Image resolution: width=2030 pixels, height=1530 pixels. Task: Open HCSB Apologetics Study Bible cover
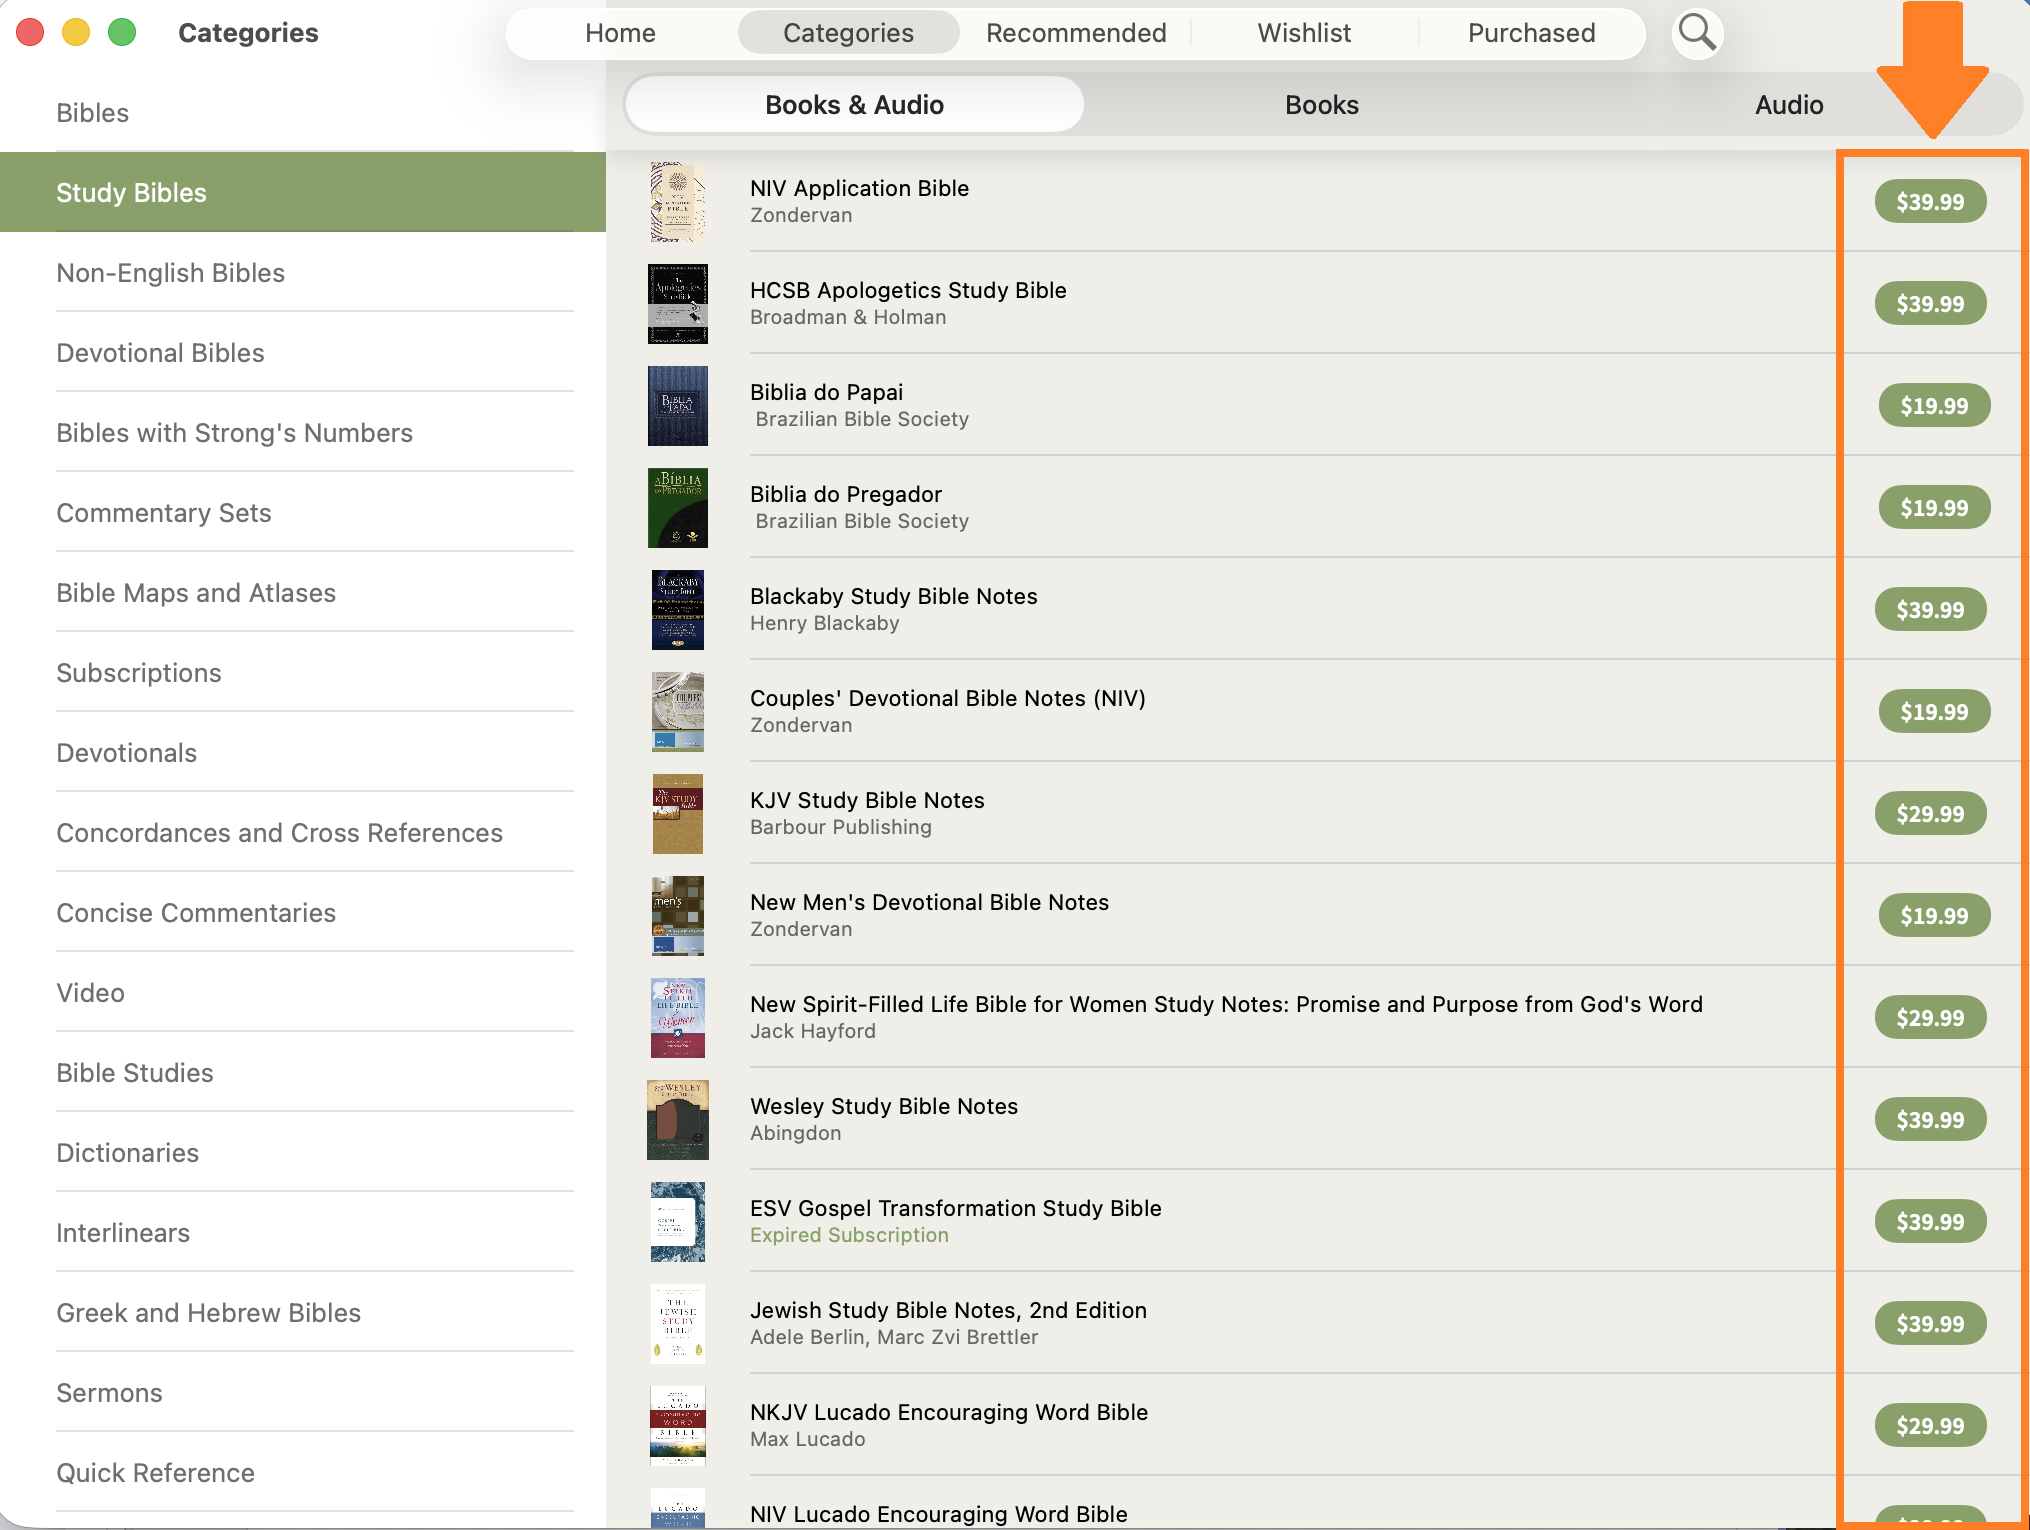(x=678, y=304)
